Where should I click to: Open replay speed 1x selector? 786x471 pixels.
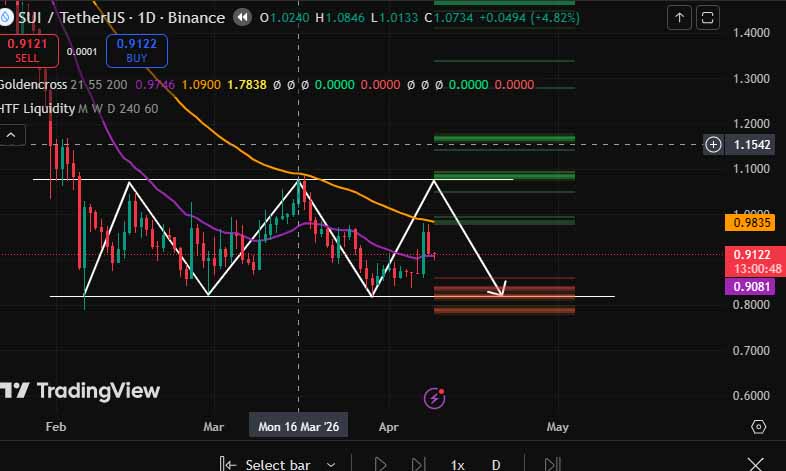pos(457,464)
